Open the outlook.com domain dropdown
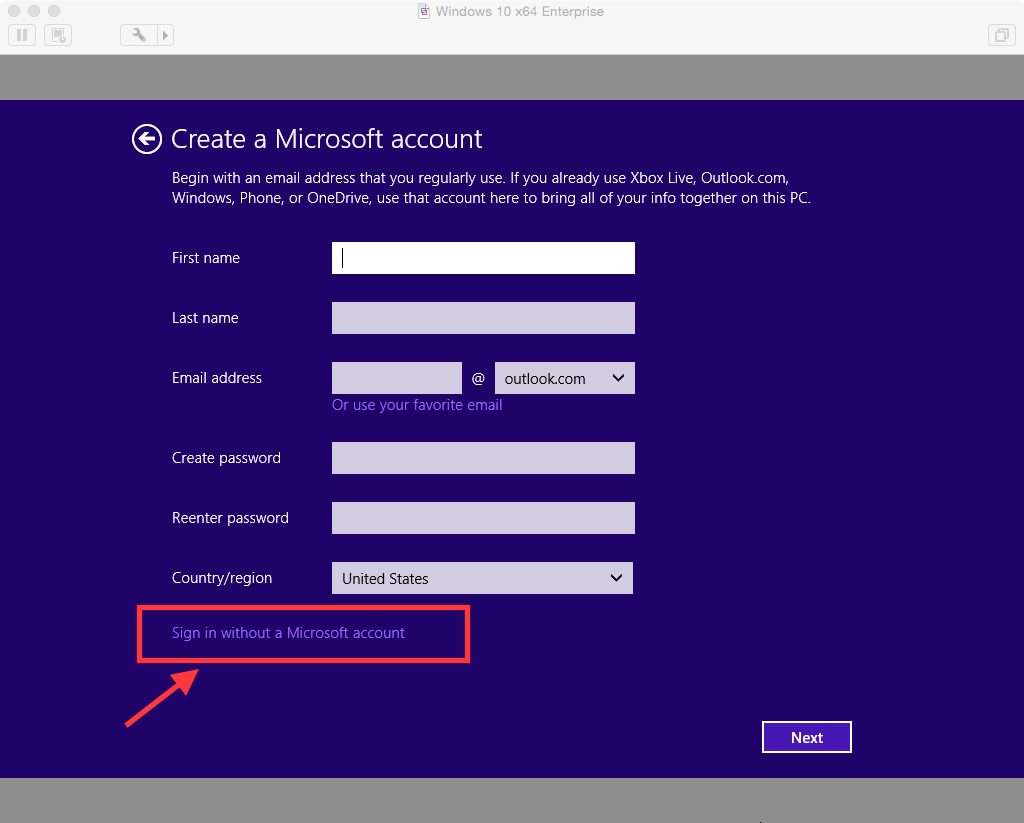 [565, 378]
